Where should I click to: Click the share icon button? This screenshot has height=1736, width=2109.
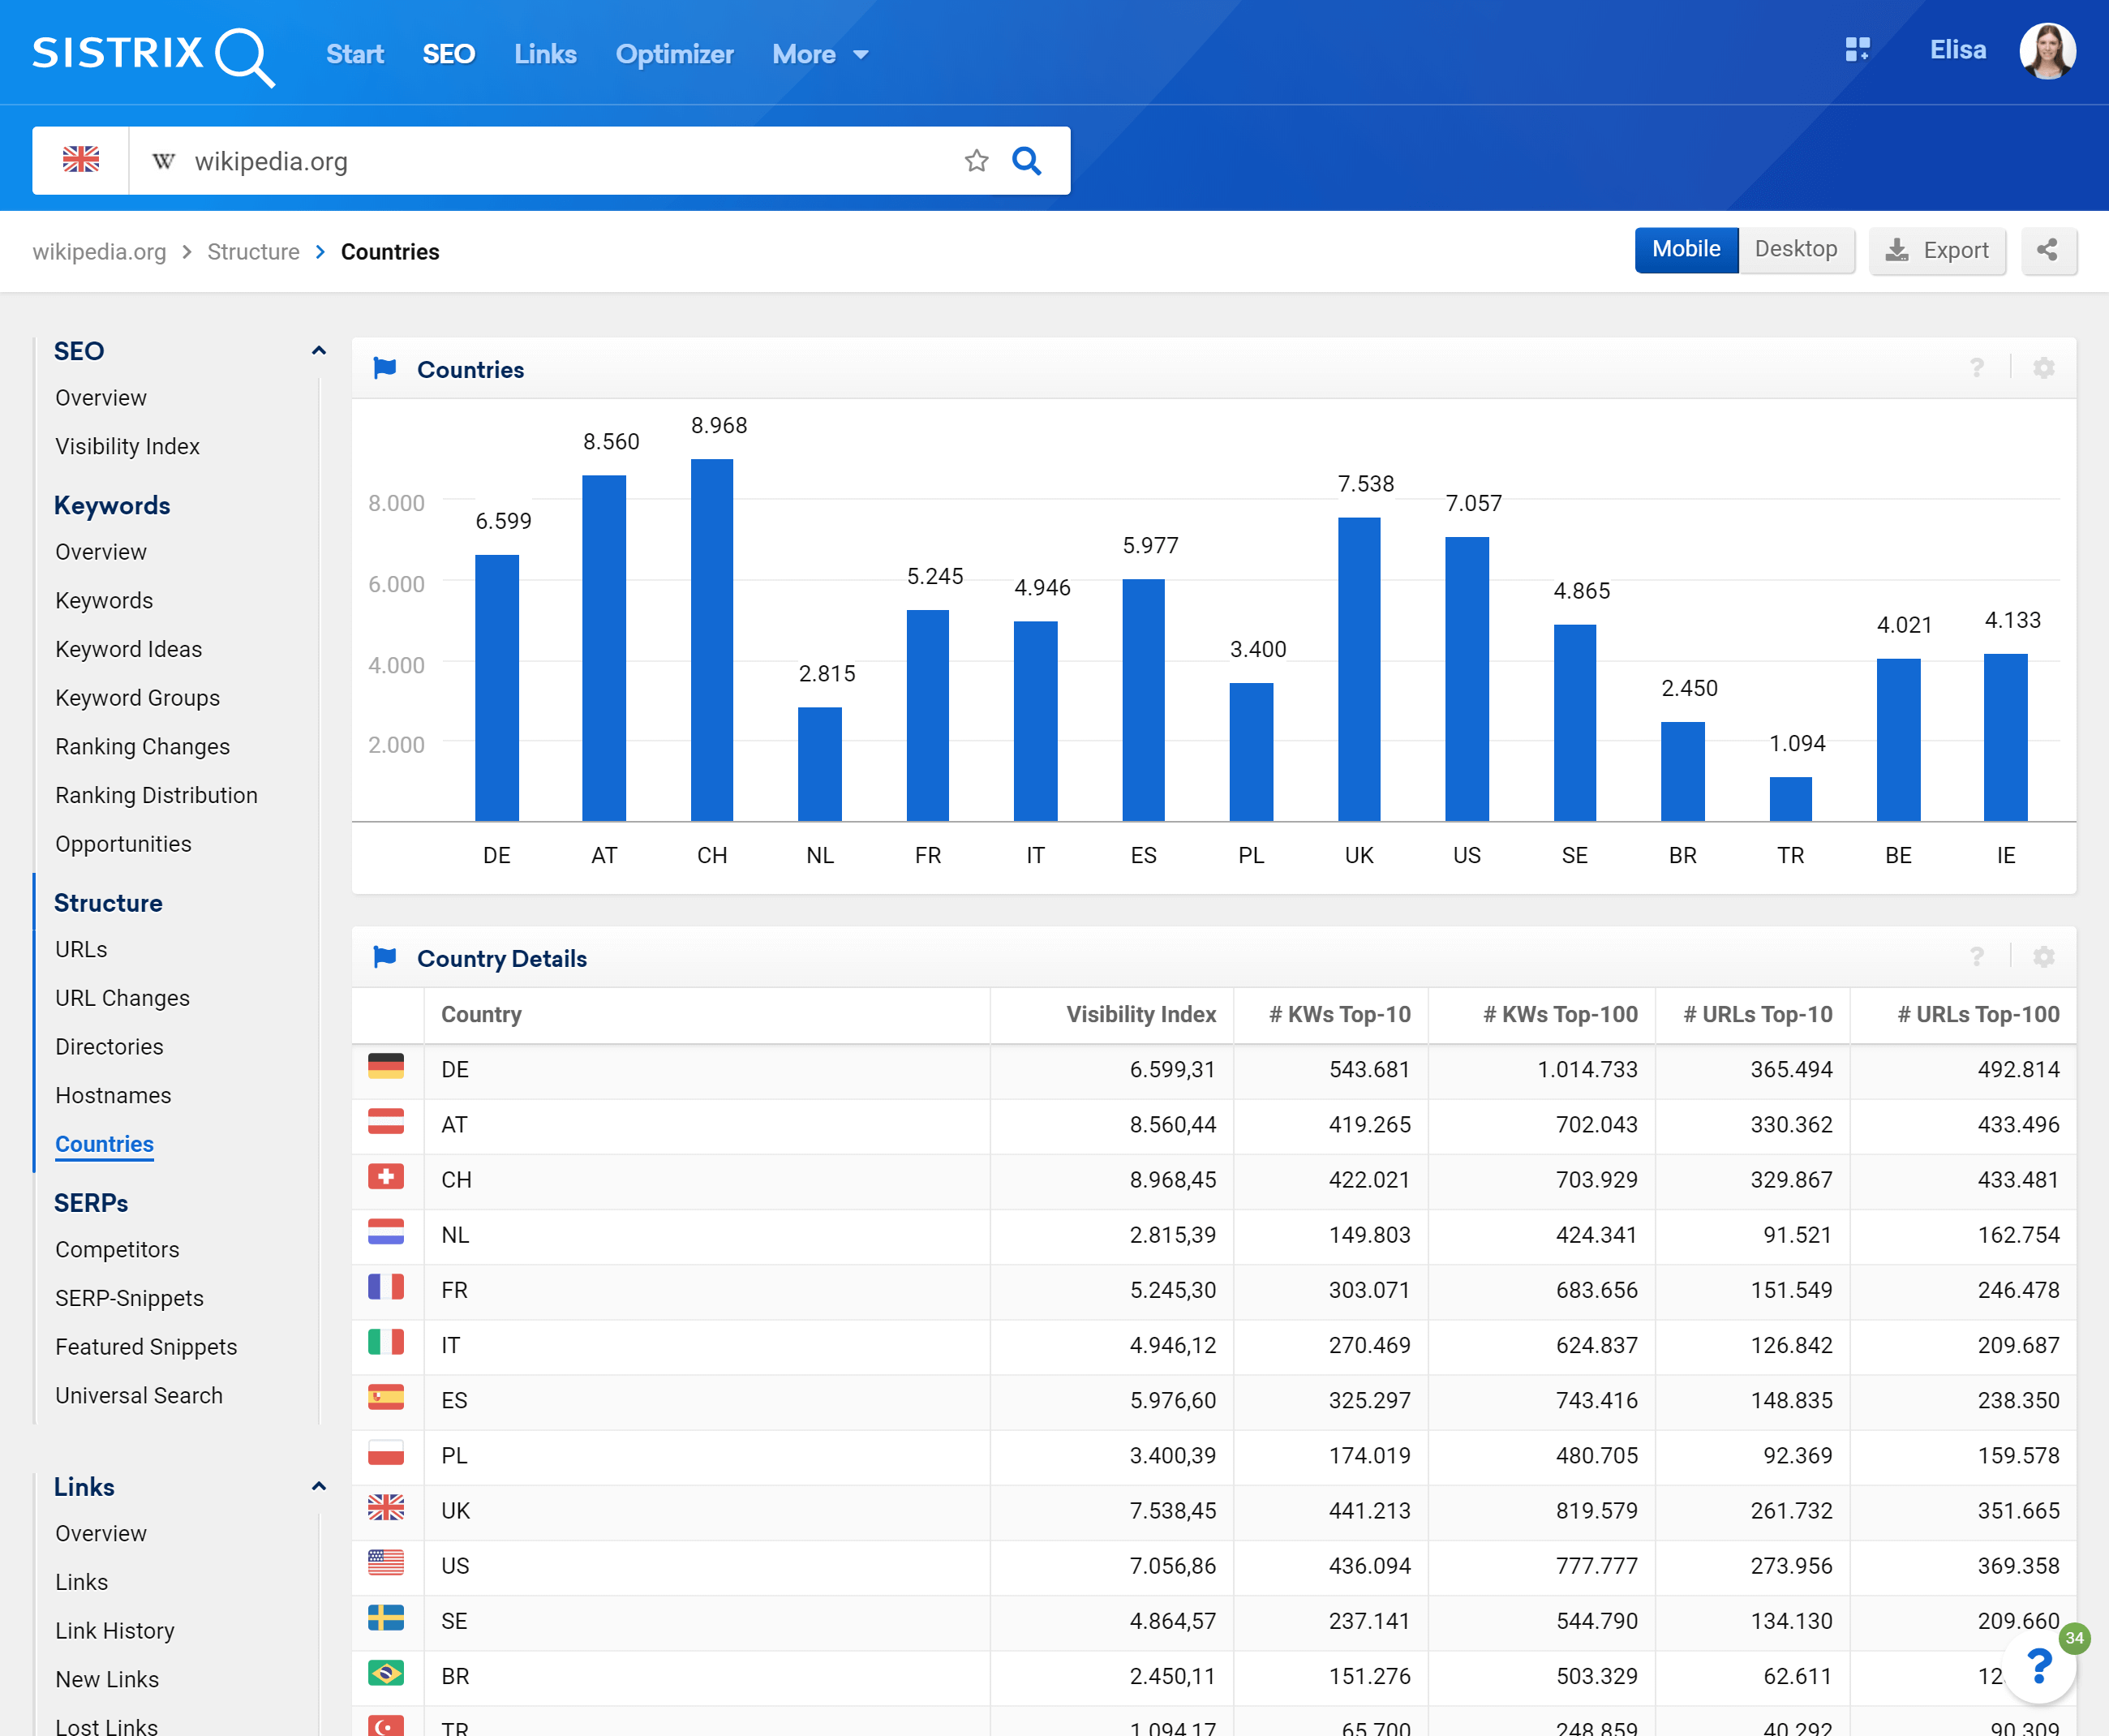point(2048,250)
